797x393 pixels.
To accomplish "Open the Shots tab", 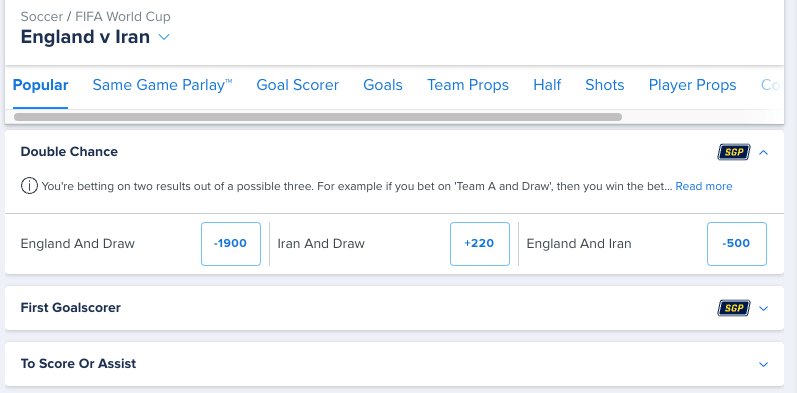I will pos(604,85).
